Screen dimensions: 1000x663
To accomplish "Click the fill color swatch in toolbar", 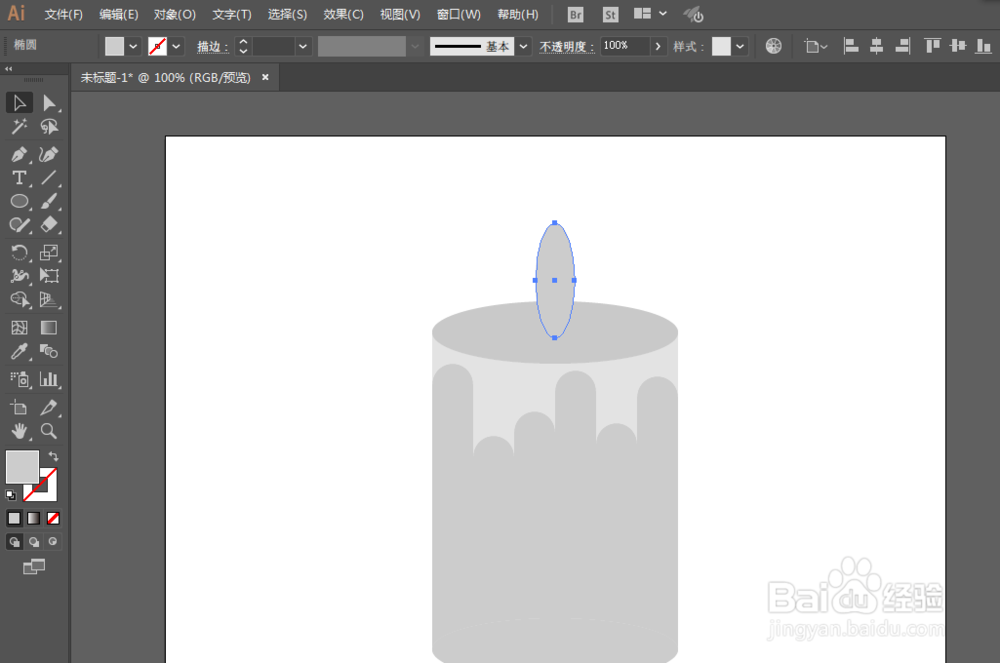I will 22,465.
